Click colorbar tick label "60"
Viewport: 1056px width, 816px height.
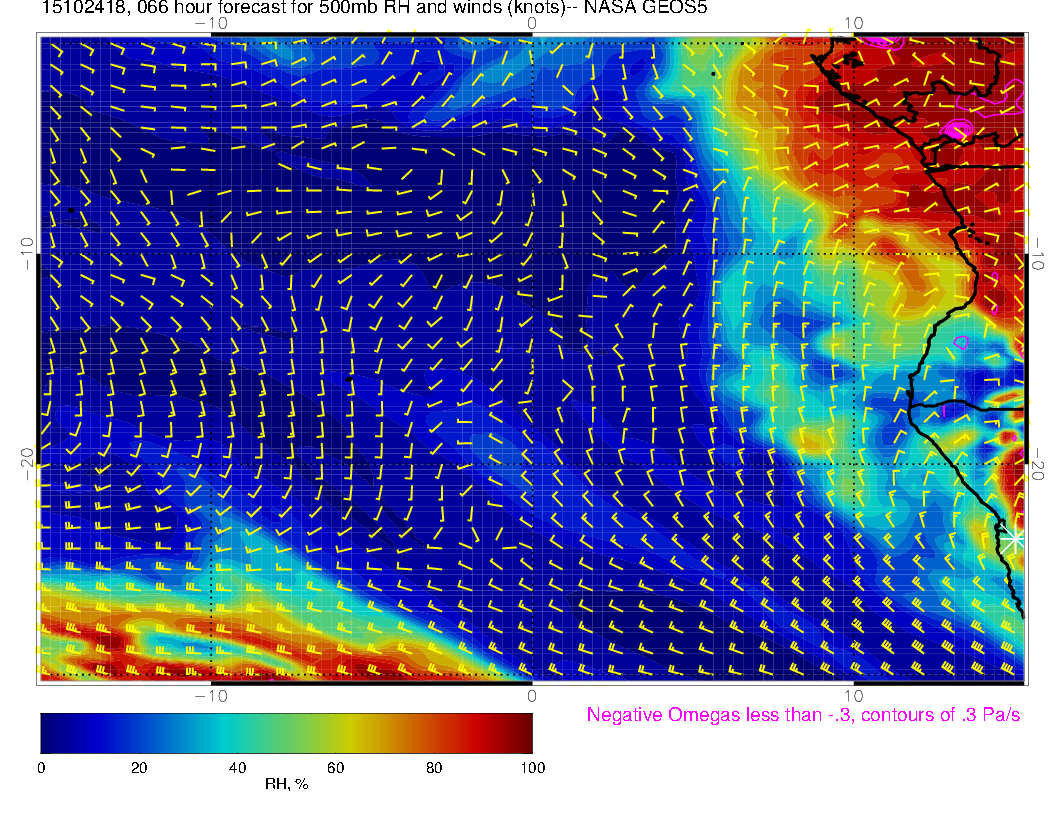tap(335, 768)
